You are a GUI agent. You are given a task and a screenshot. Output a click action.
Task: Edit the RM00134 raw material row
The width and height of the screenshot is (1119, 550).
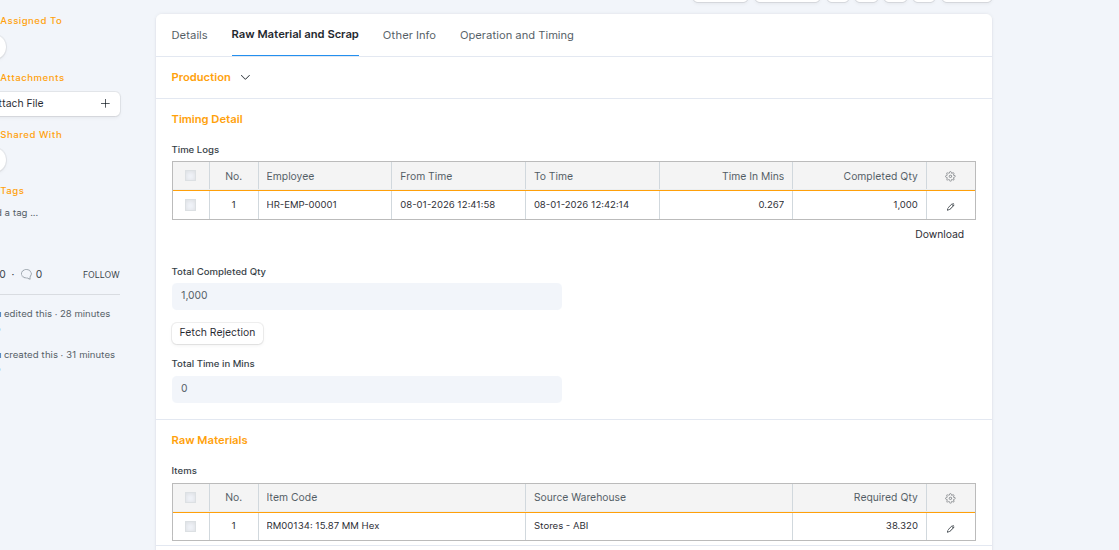point(950,527)
